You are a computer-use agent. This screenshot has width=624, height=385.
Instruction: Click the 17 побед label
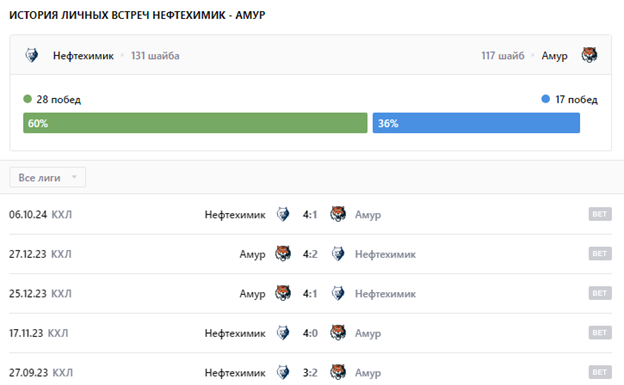[x=576, y=100]
